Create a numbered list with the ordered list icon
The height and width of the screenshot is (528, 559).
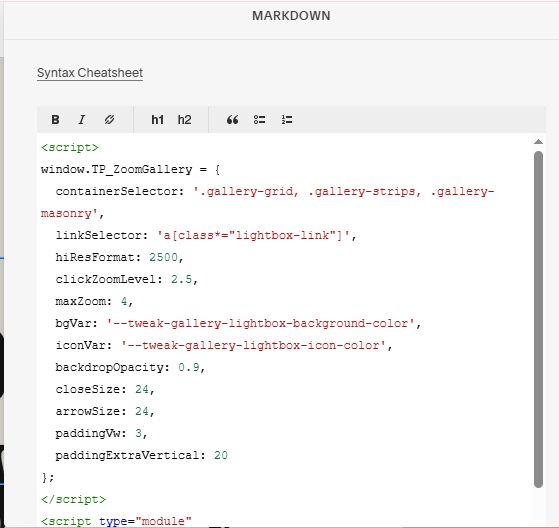[287, 120]
